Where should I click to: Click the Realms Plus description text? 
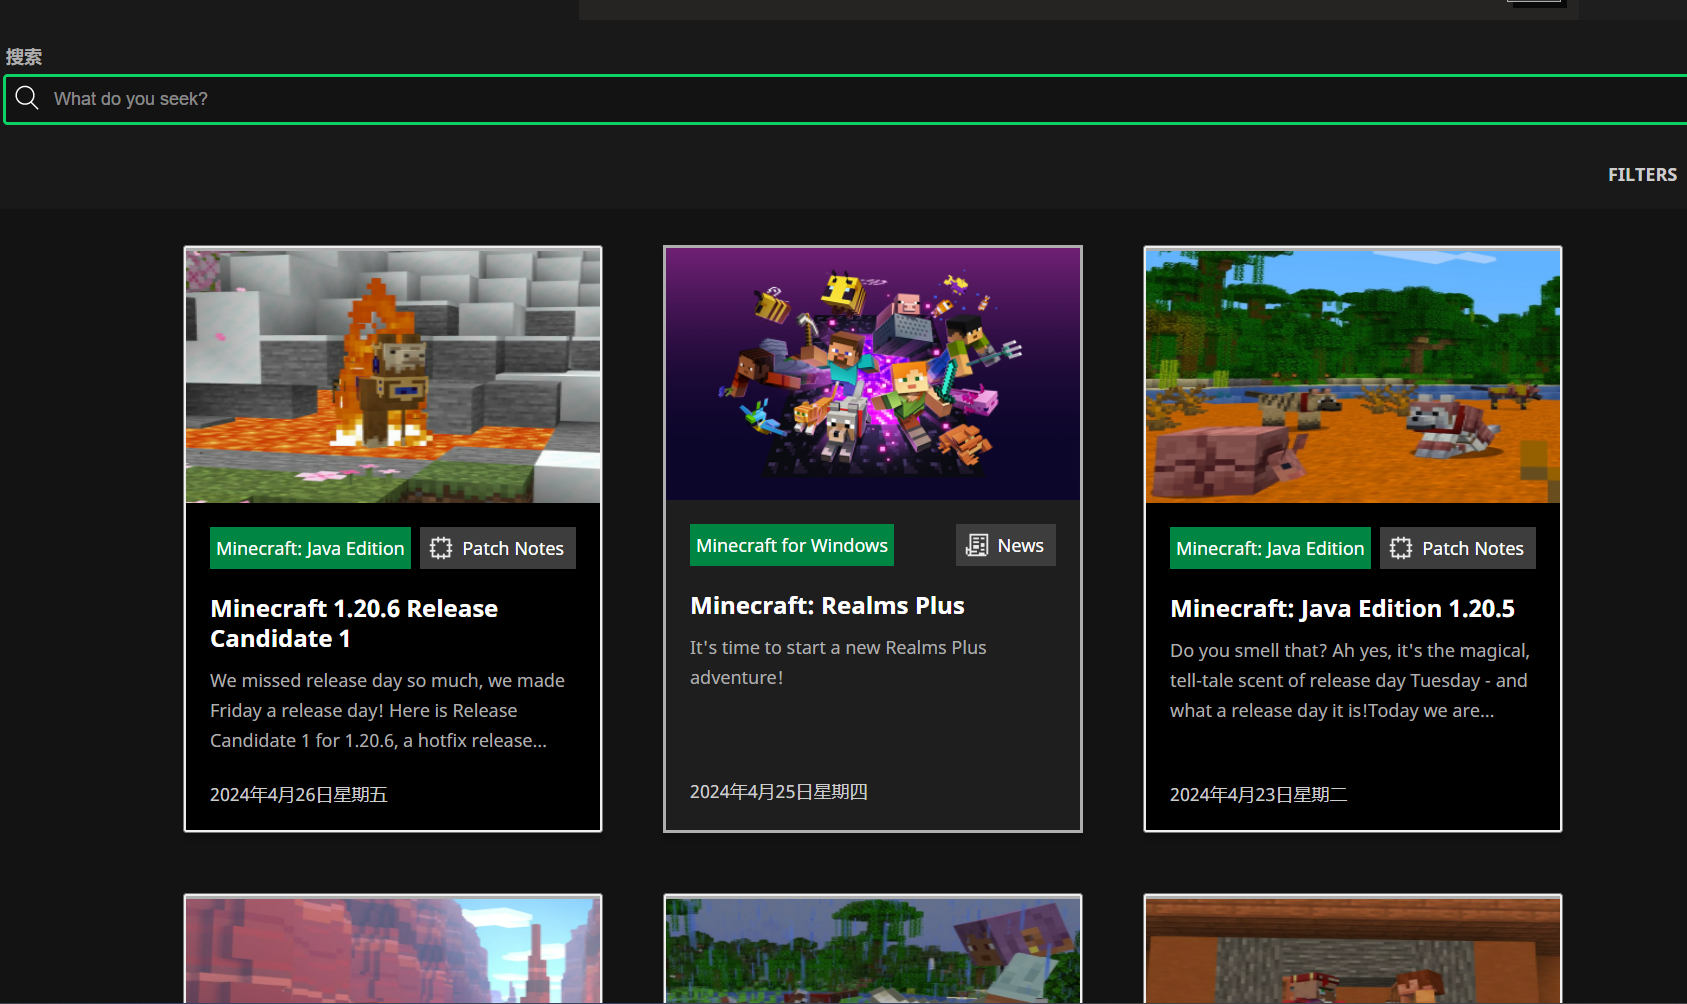click(837, 662)
